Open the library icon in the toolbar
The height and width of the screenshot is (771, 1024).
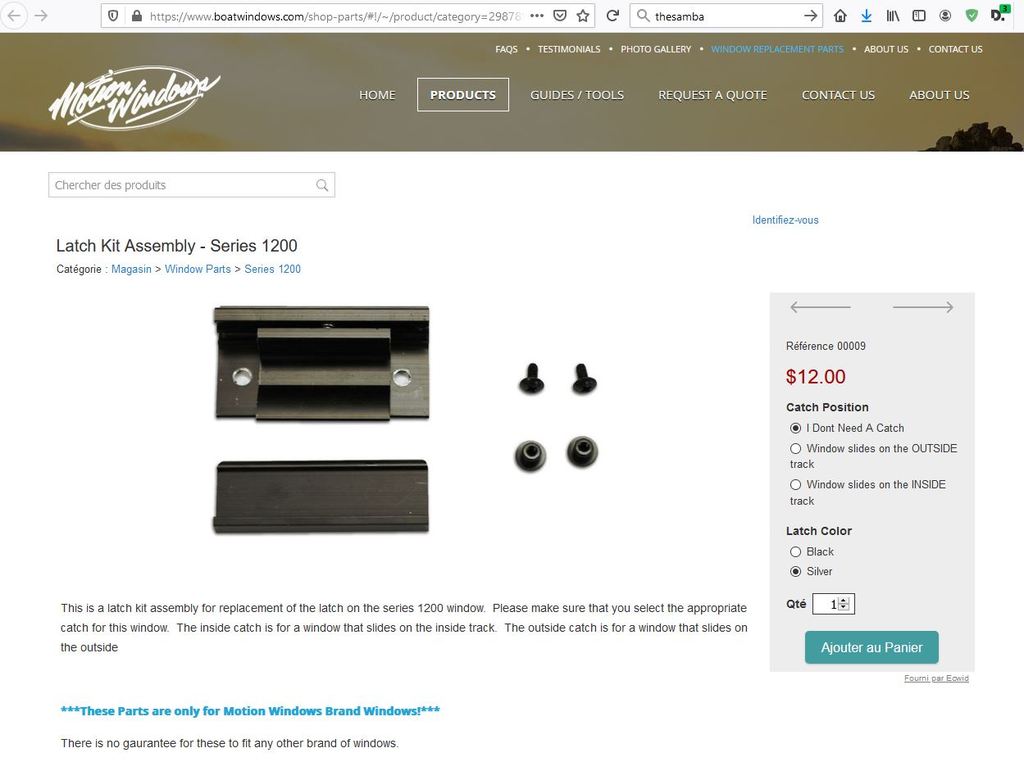tap(892, 16)
